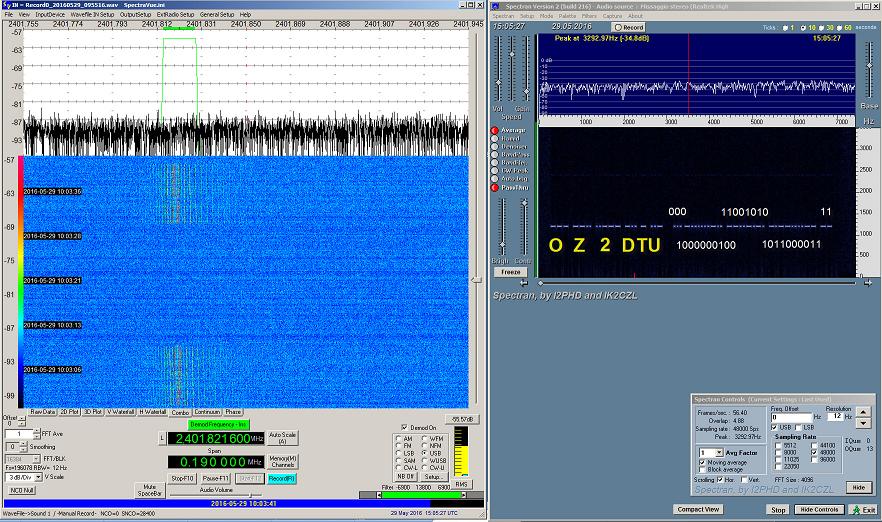Check the 44100 sampling rate box
Screen dimensions: 882x522
[x=815, y=445]
